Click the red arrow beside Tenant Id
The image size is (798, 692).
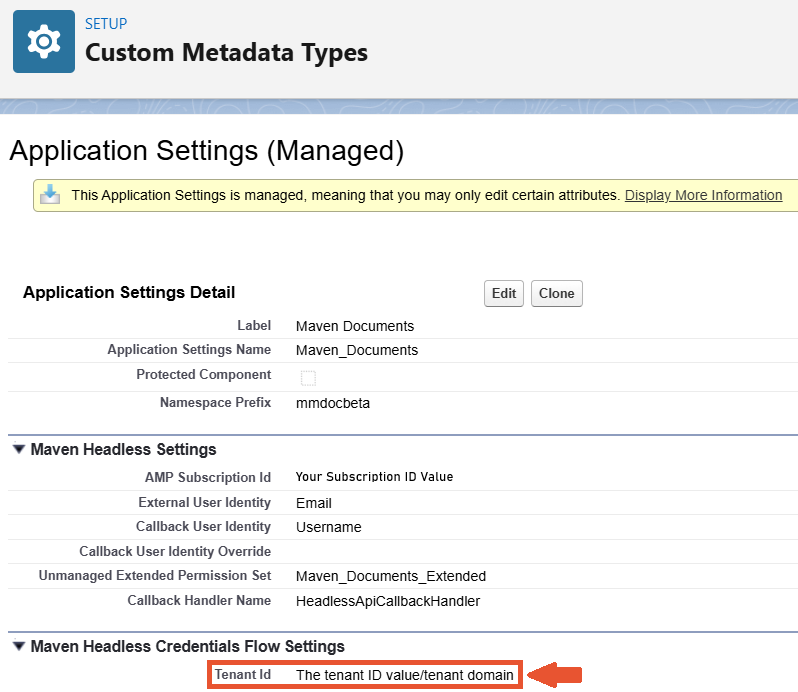click(555, 675)
